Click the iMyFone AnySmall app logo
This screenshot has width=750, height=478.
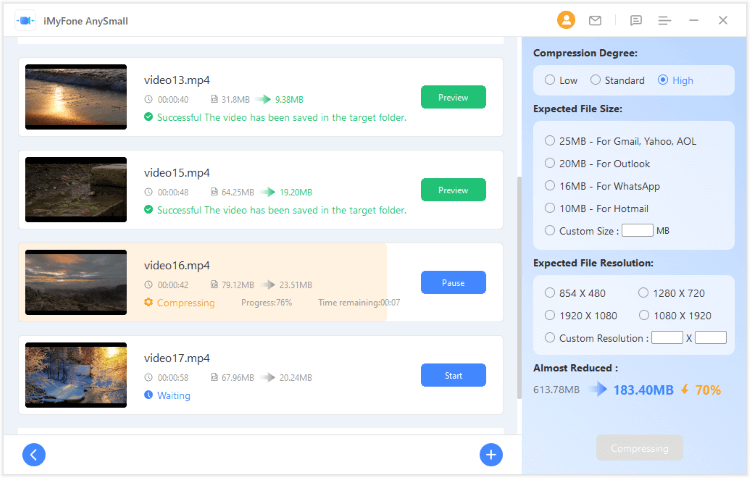[x=25, y=21]
